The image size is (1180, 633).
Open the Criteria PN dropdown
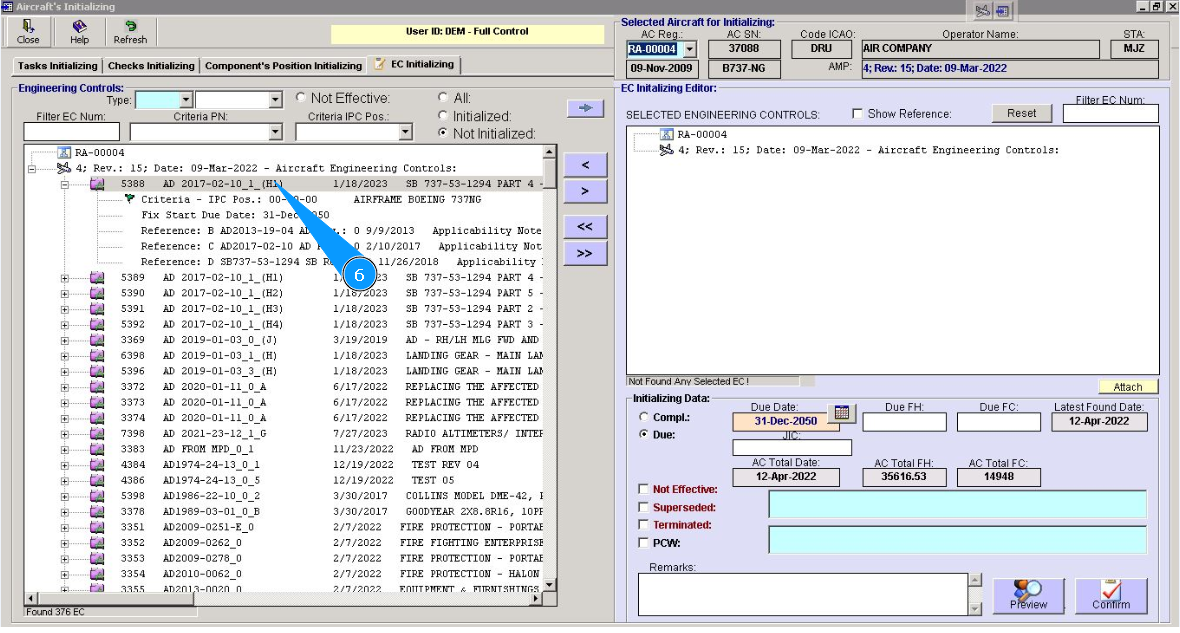pyautogui.click(x=275, y=132)
